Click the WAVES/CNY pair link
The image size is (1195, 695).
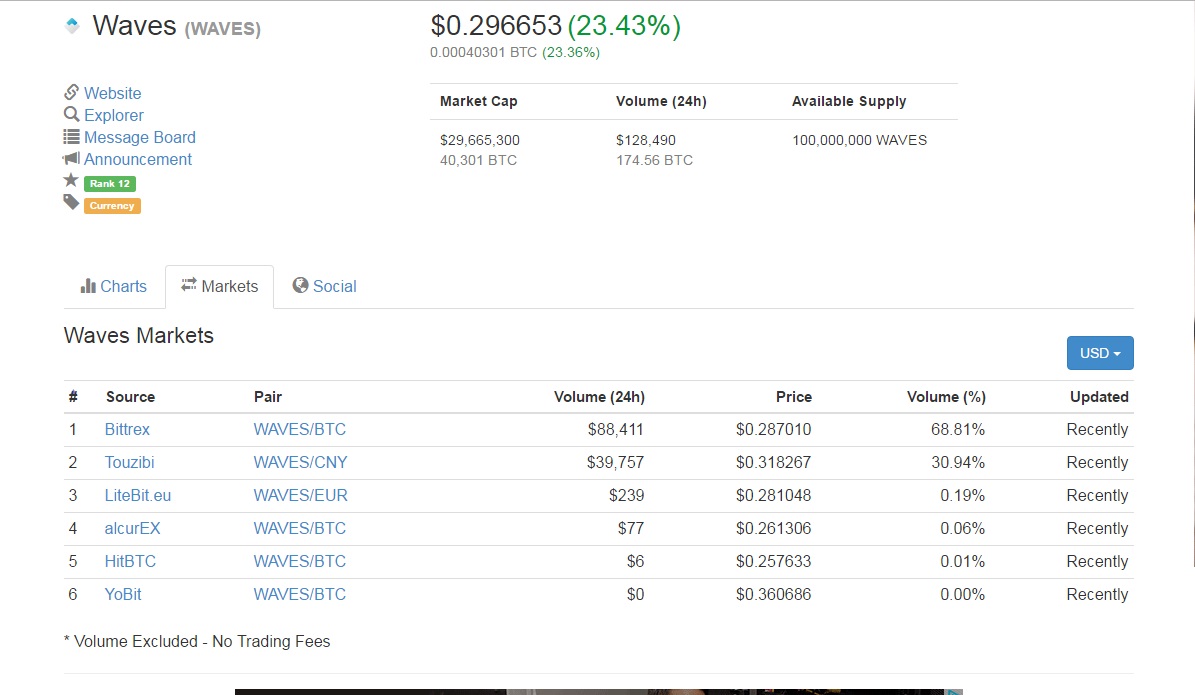coord(300,463)
